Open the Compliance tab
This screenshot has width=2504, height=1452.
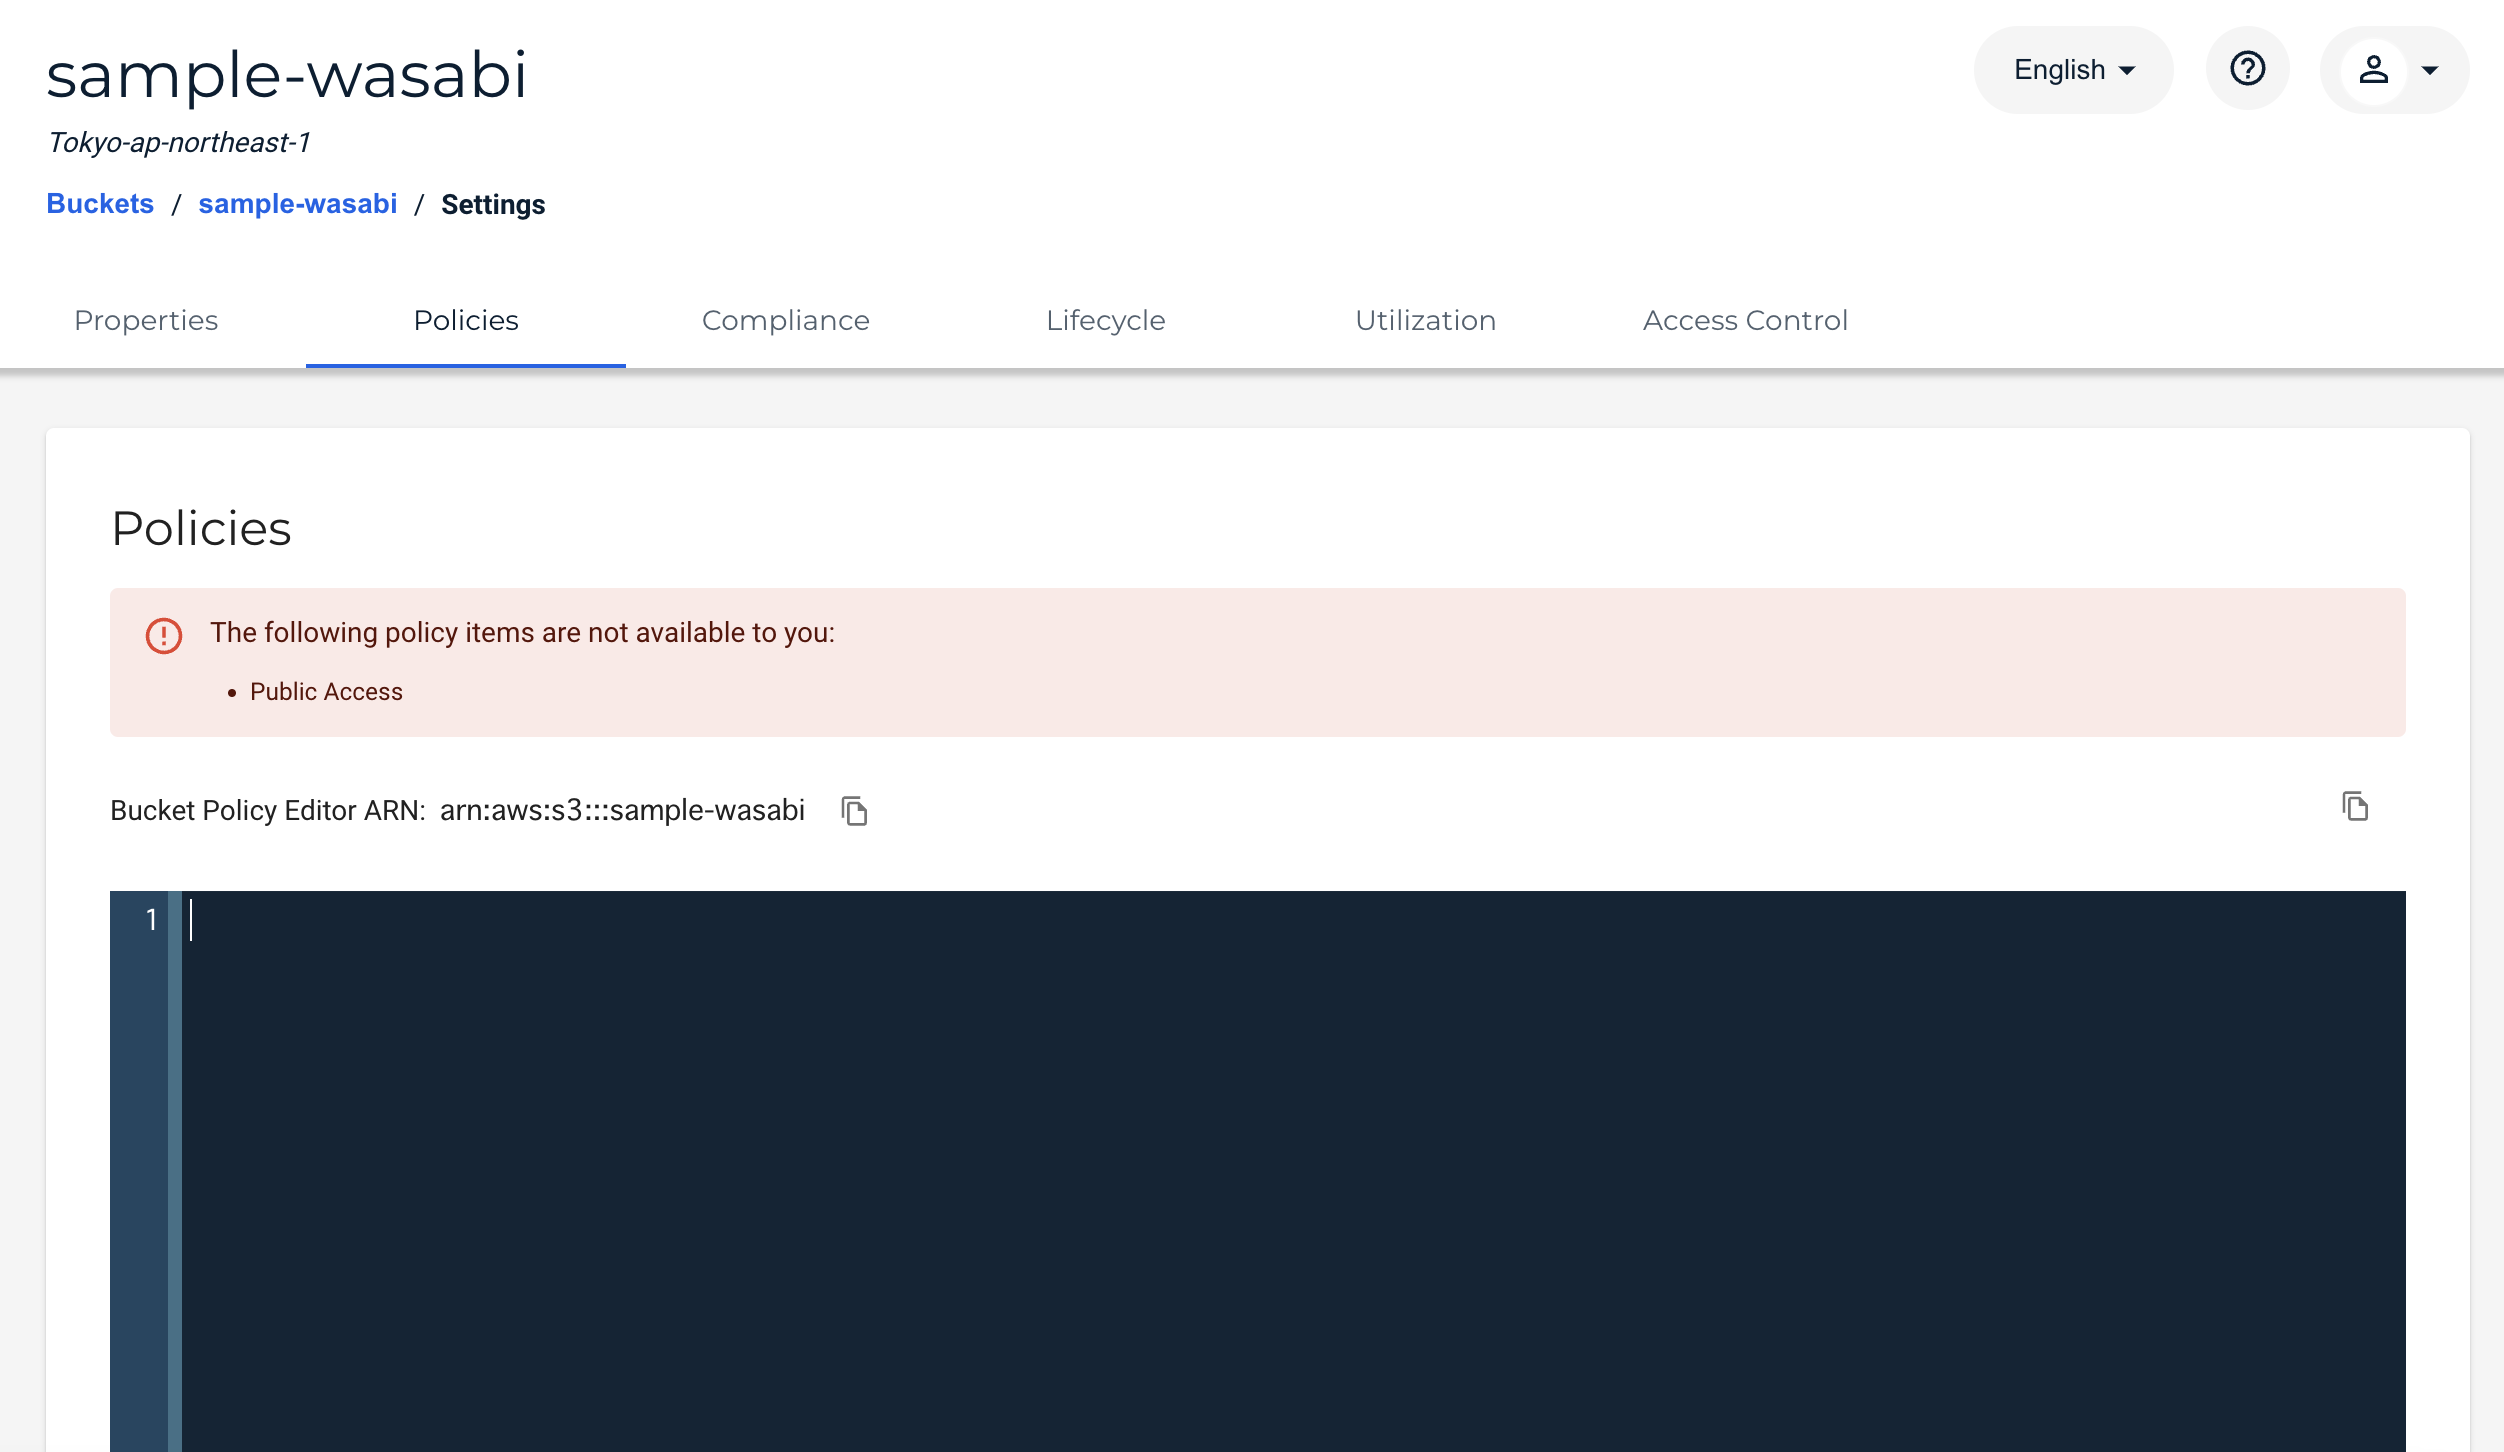[x=786, y=320]
